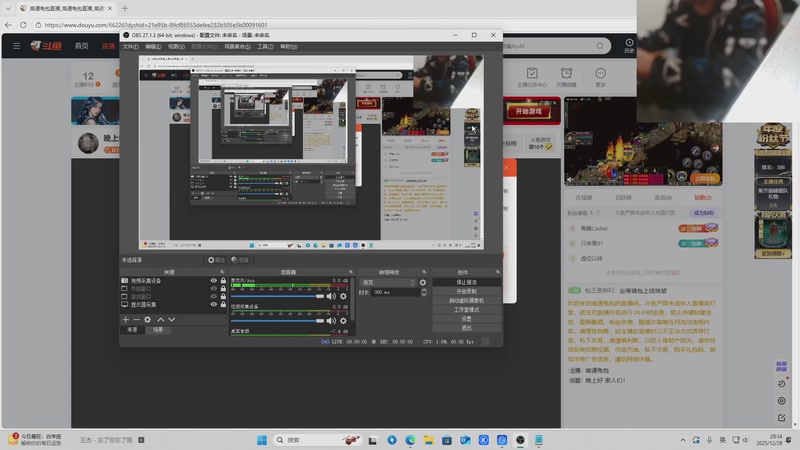Hide the 视频采集设备 source via eye icon

[x=214, y=281]
